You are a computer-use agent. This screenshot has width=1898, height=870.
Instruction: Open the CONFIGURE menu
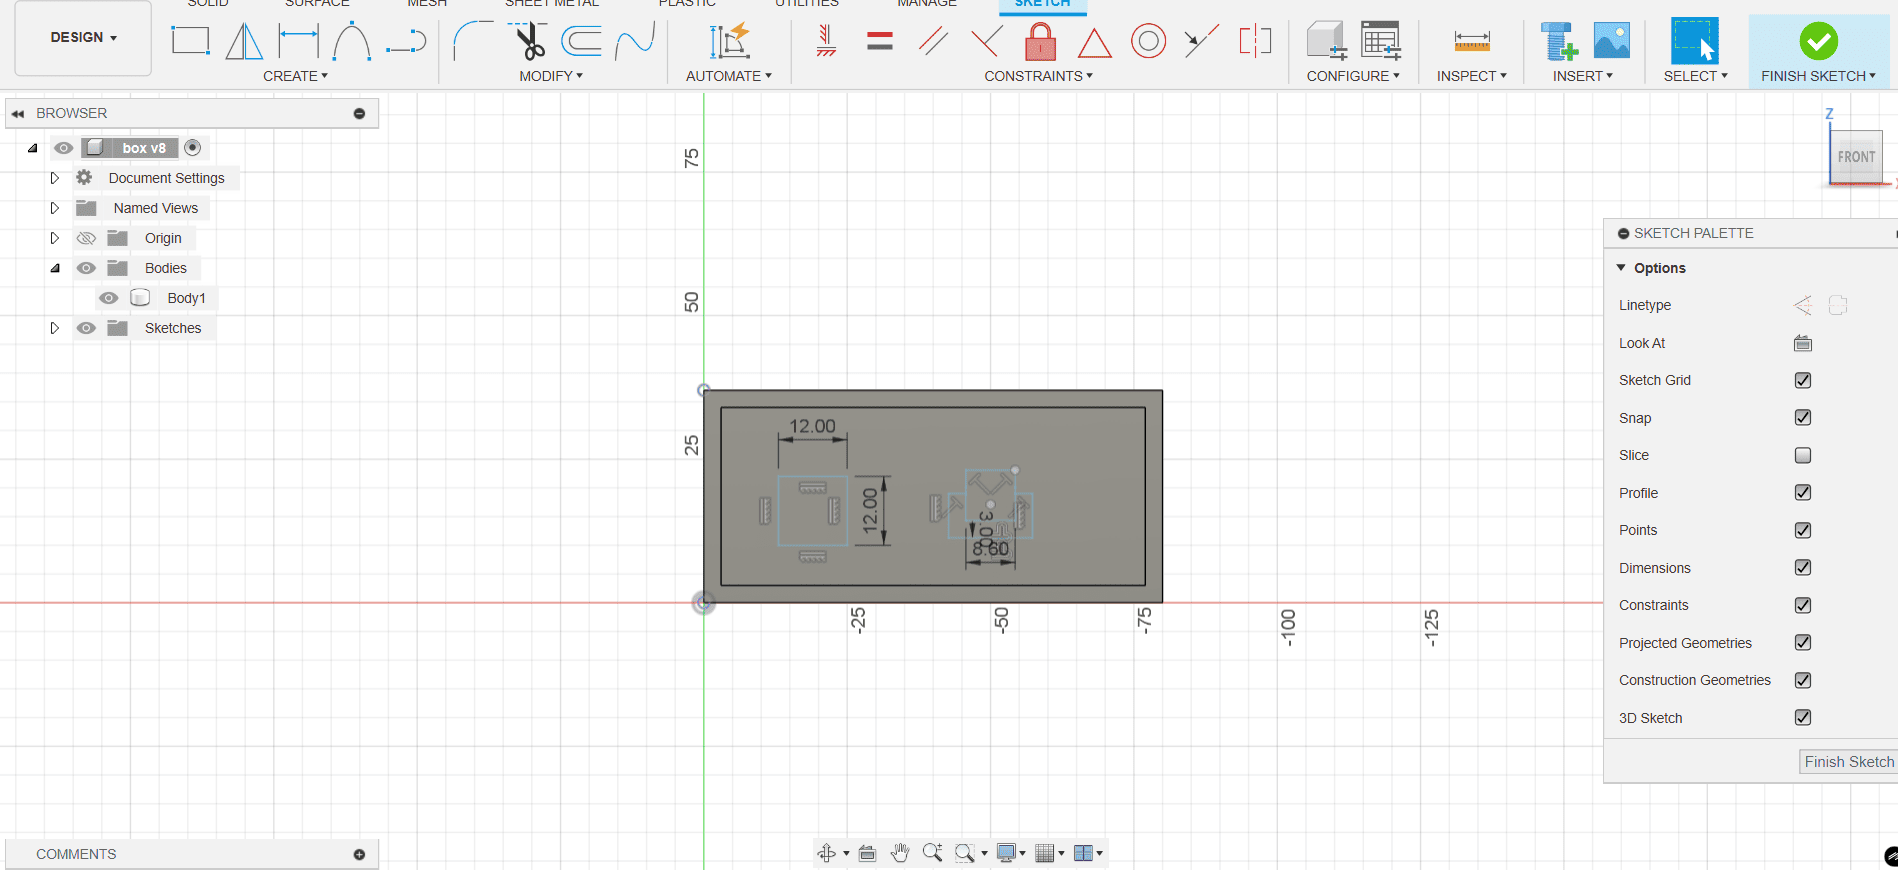pos(1353,76)
